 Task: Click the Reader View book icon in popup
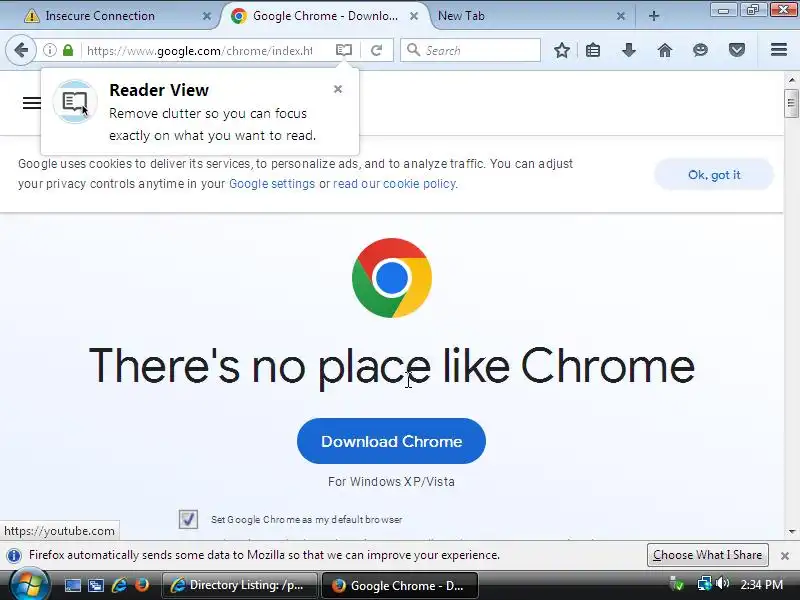(x=75, y=102)
